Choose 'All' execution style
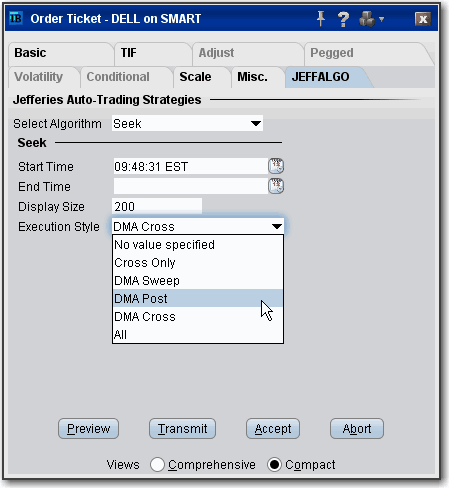Screen dimensions: 449x488 click(x=198, y=334)
